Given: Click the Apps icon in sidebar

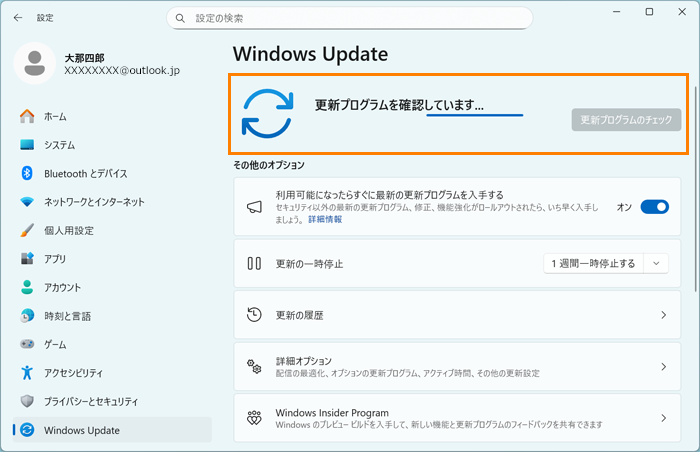Looking at the screenshot, I should pos(27,258).
